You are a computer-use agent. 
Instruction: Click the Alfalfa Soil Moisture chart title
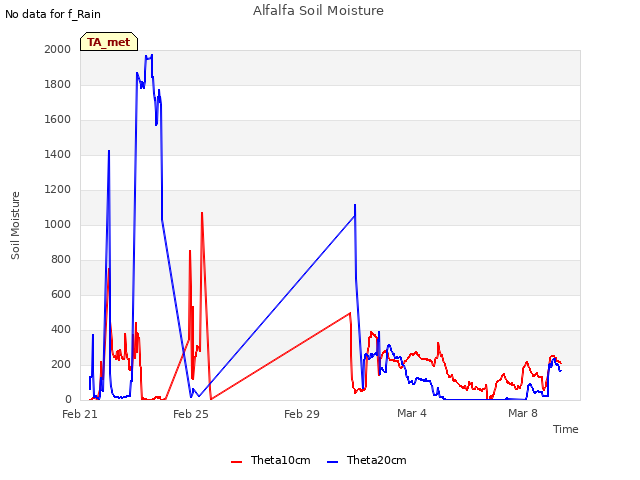click(x=318, y=11)
